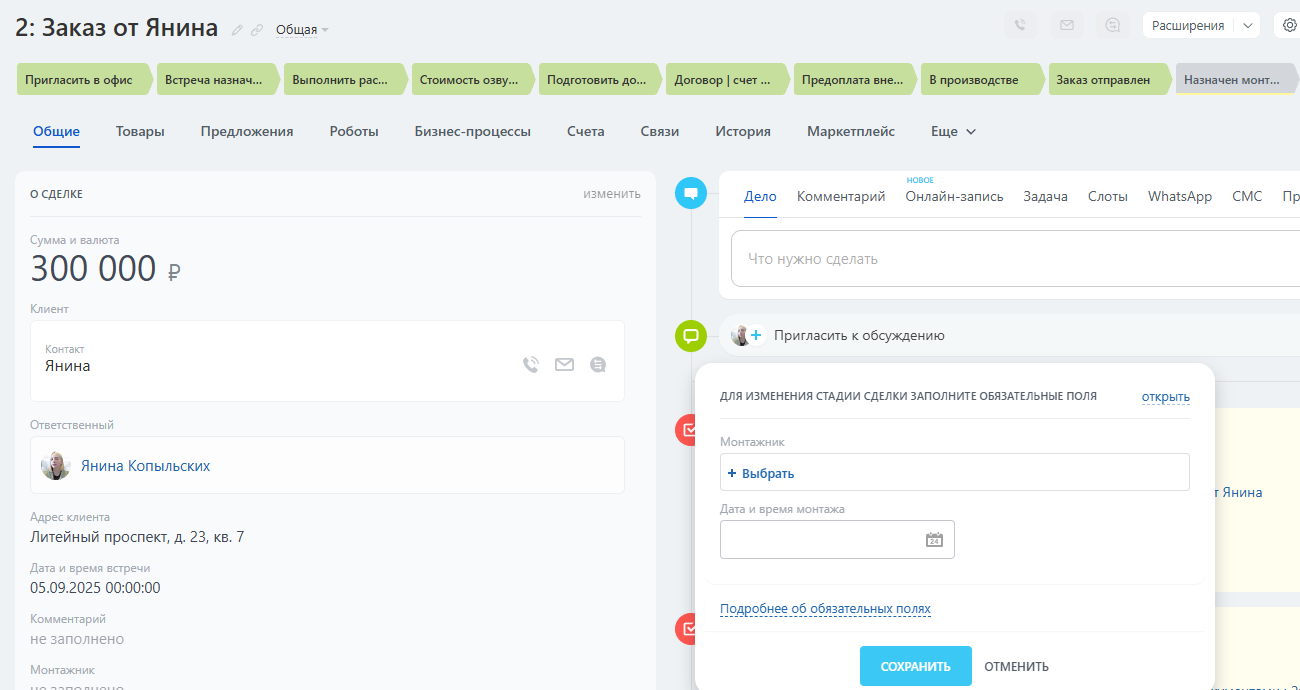The width and height of the screenshot is (1300, 690).
Task: Open the Маркетплейс tab
Action: pos(851,131)
